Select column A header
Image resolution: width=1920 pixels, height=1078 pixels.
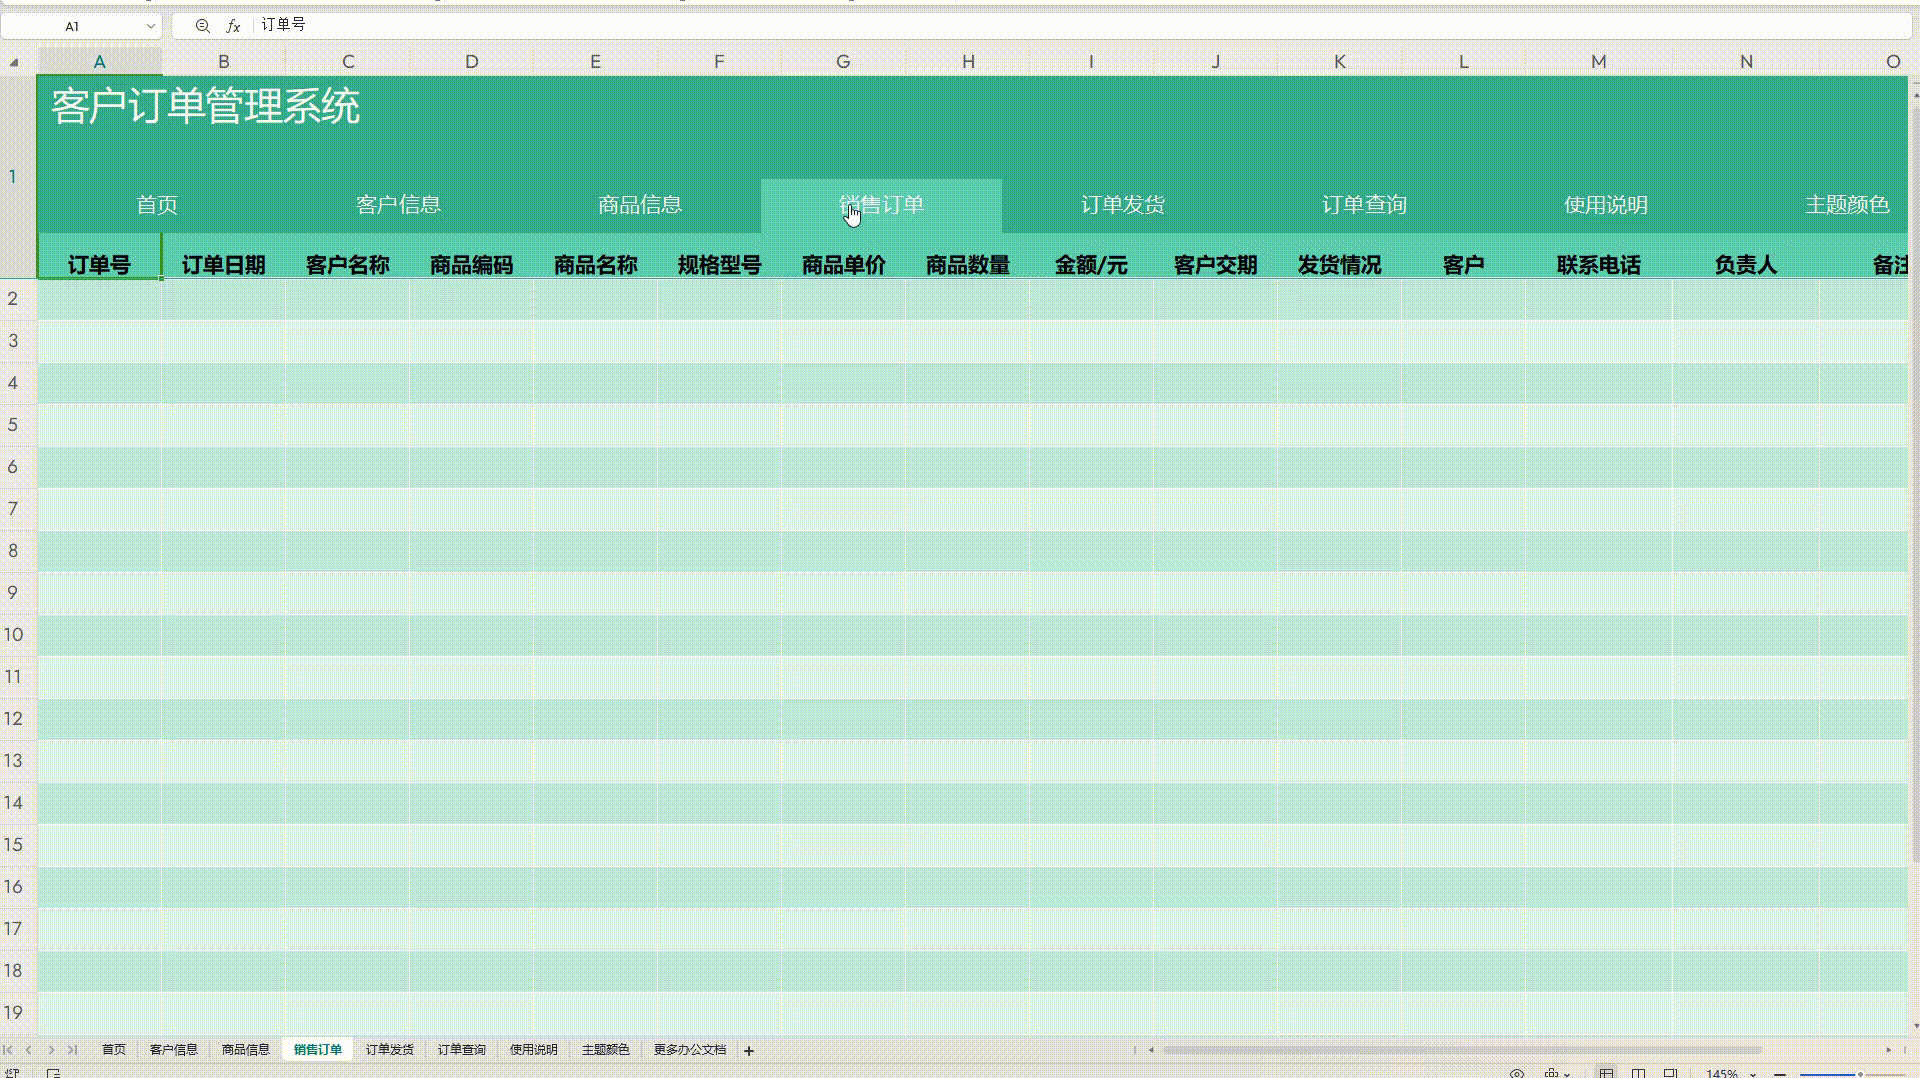tap(100, 62)
